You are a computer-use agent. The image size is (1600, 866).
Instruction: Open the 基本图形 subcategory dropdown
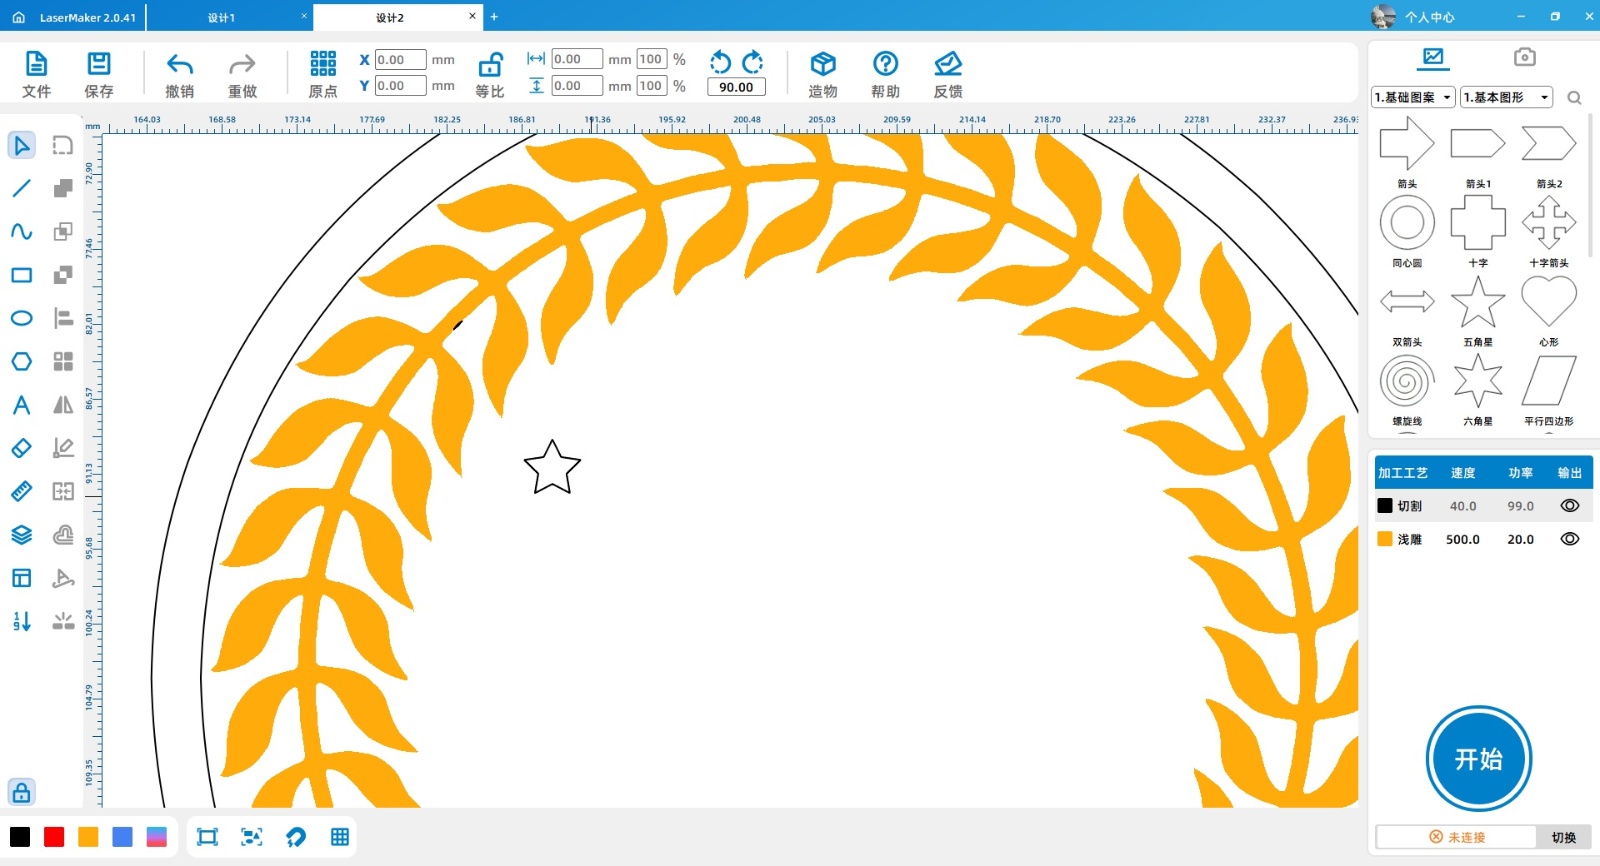tap(1506, 97)
